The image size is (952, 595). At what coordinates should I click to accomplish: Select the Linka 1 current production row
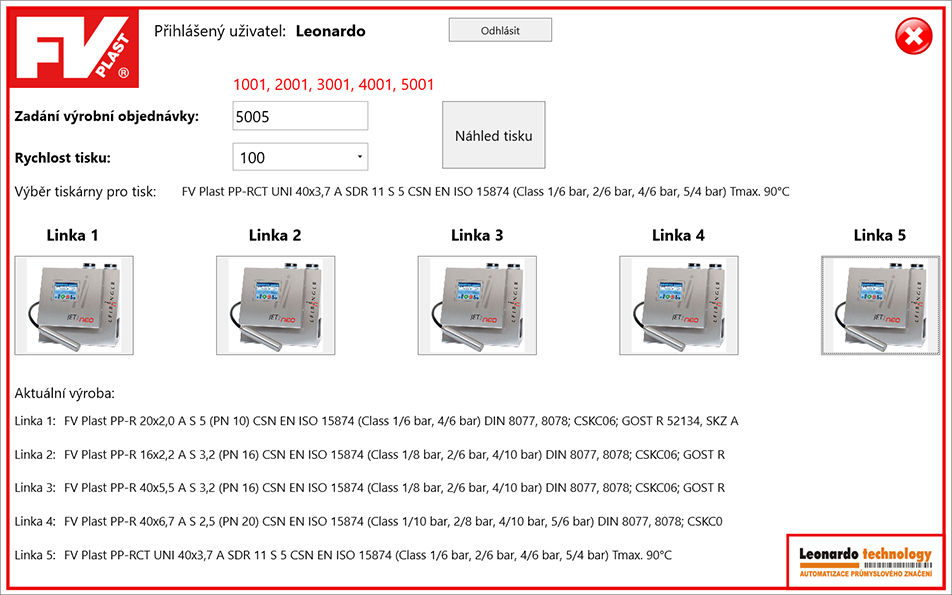point(376,421)
